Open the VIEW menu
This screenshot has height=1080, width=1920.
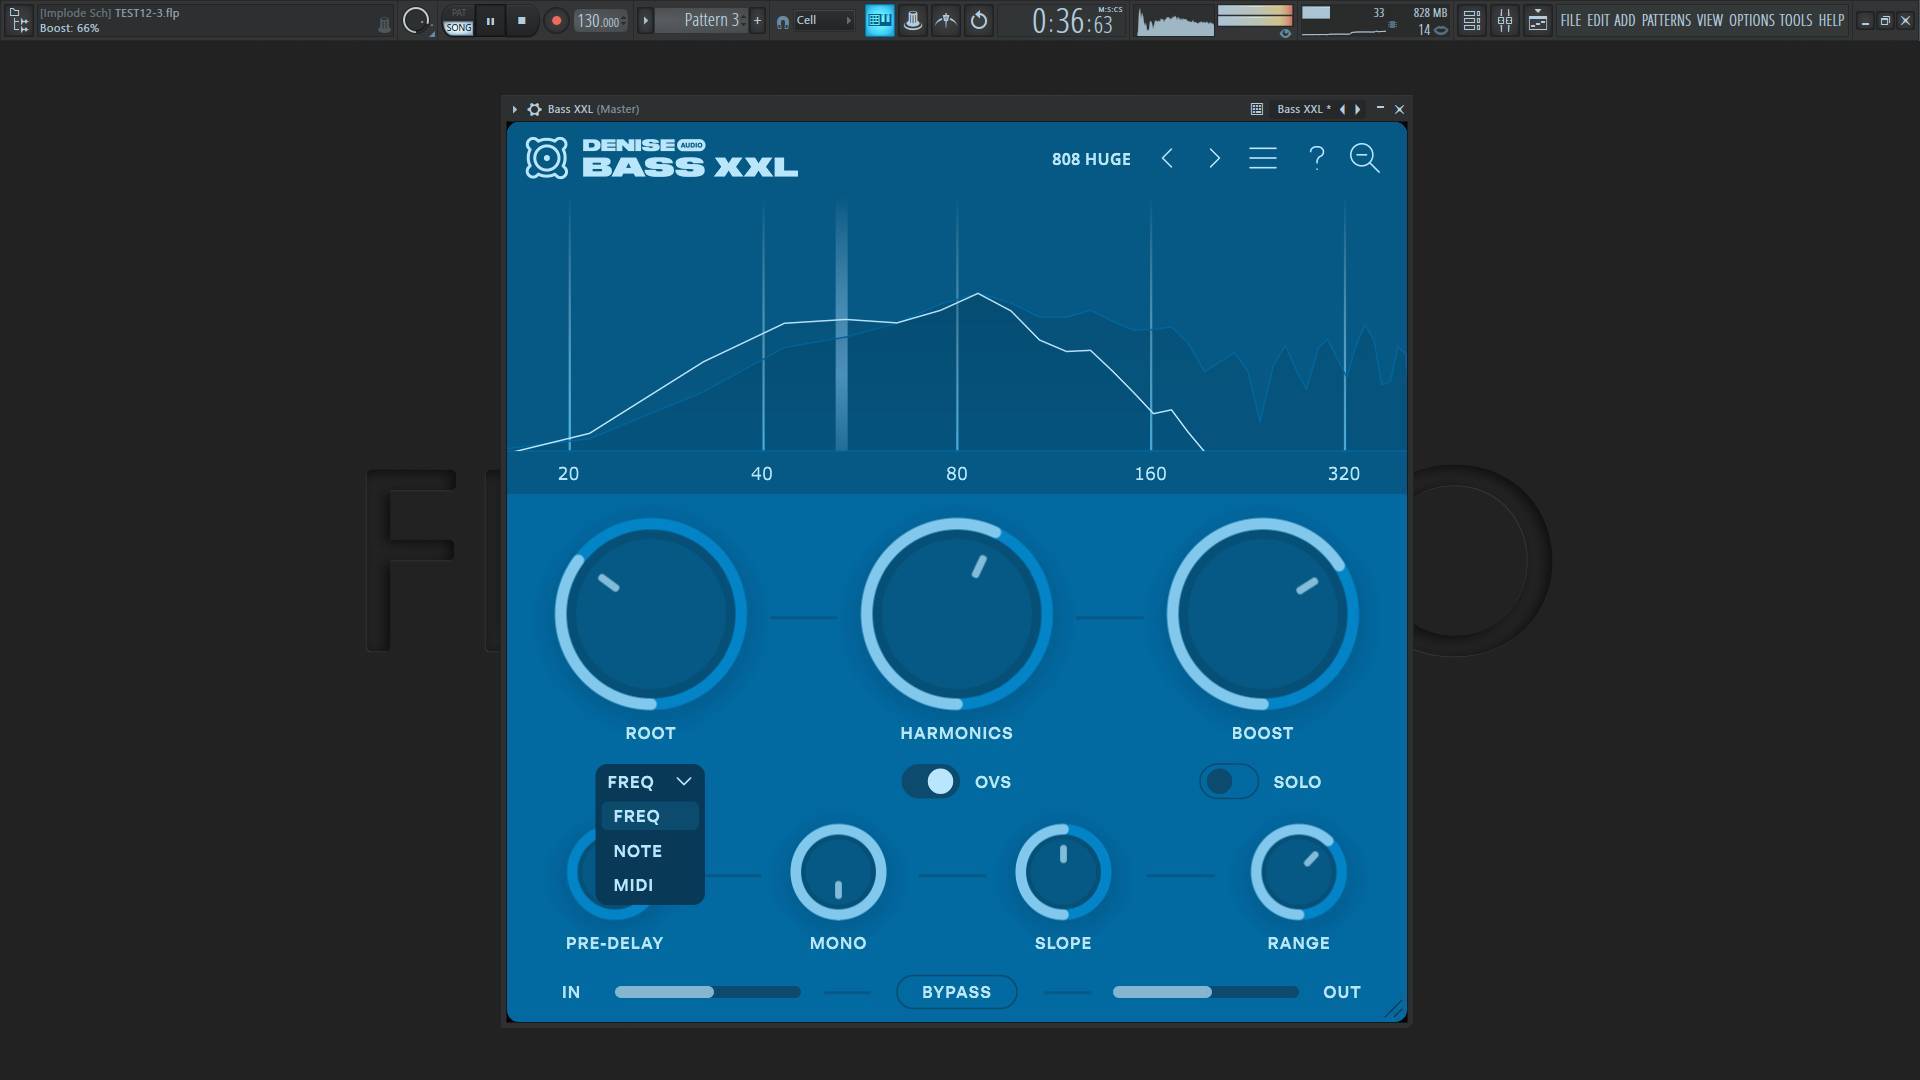click(x=1709, y=20)
